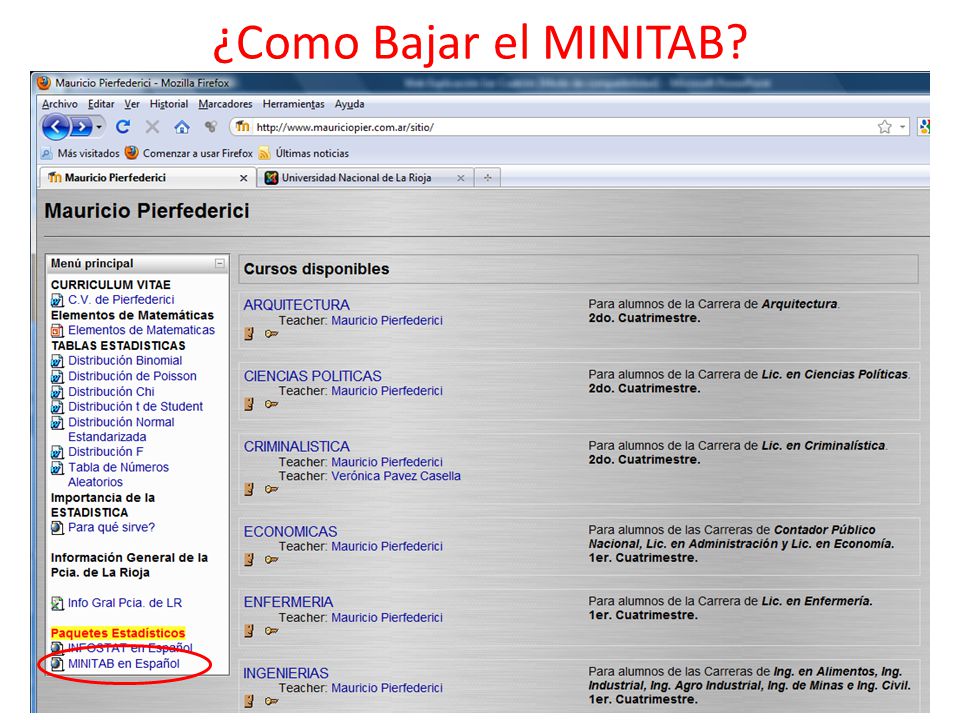
Task: Open the Info Gral Pcia. de LR link
Action: pos(124,602)
